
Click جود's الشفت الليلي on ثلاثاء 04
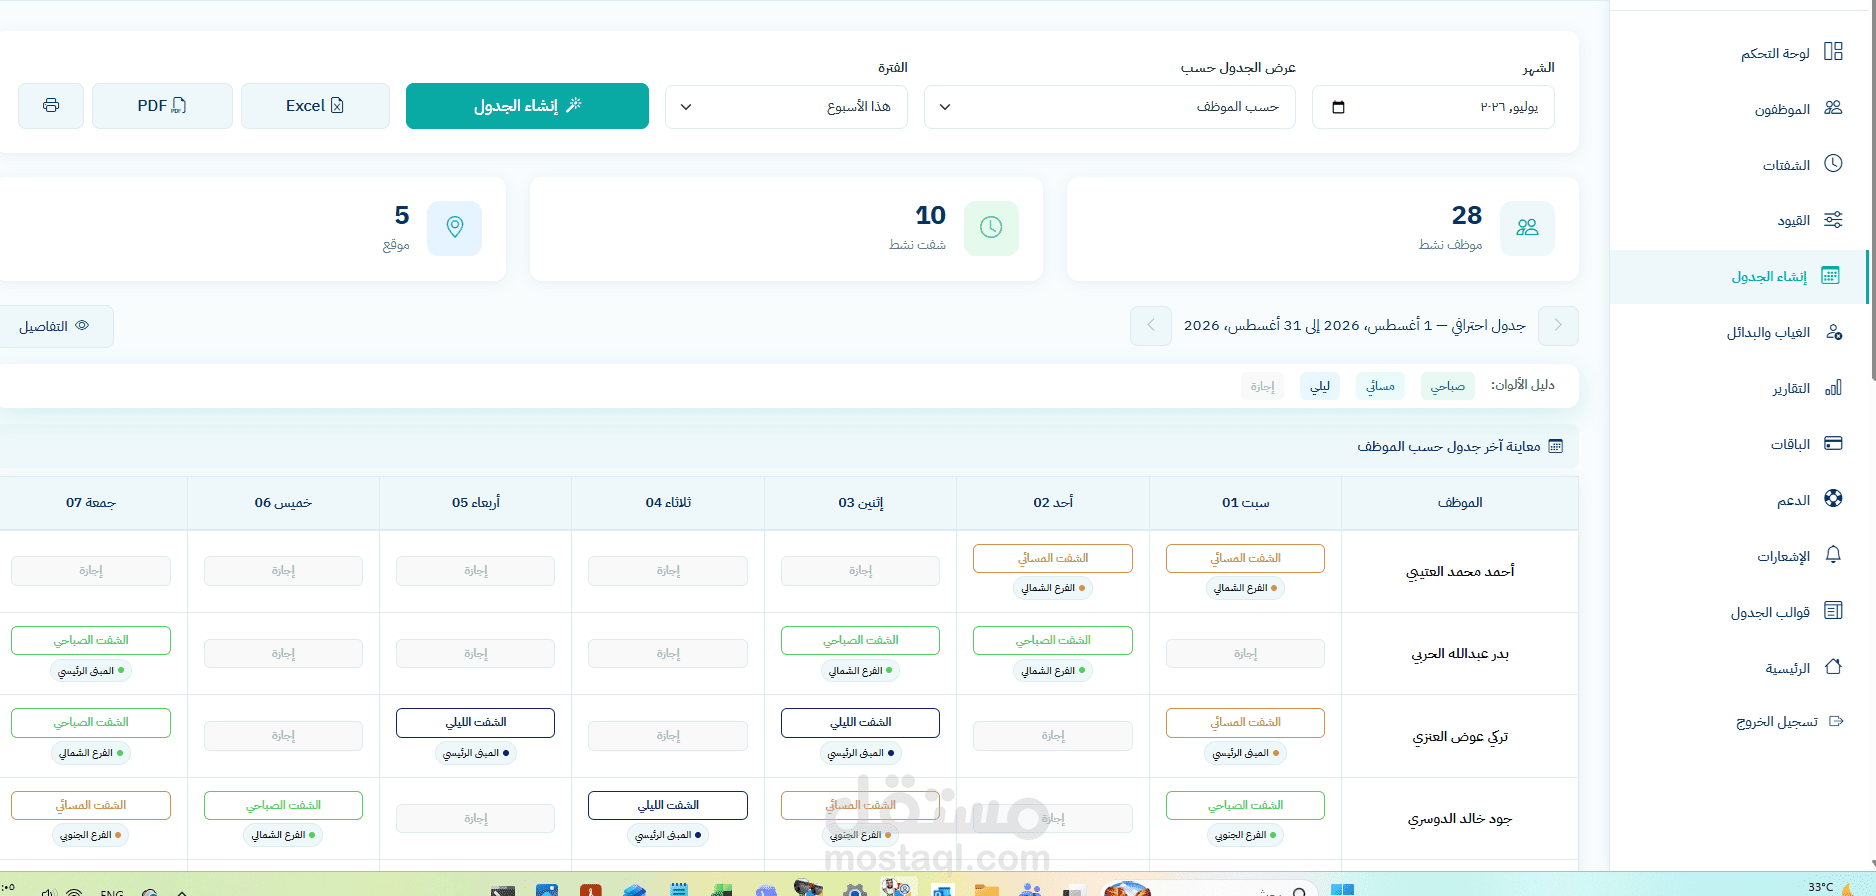tap(668, 805)
